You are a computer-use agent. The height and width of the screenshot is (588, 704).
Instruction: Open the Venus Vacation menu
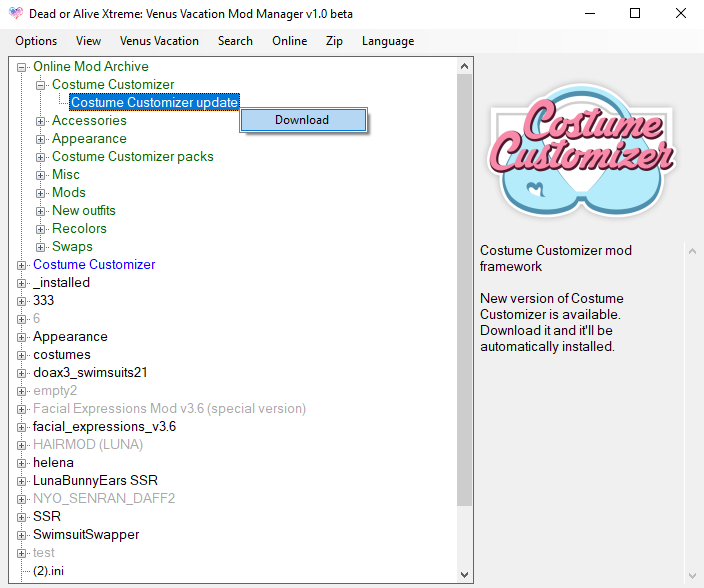(159, 41)
